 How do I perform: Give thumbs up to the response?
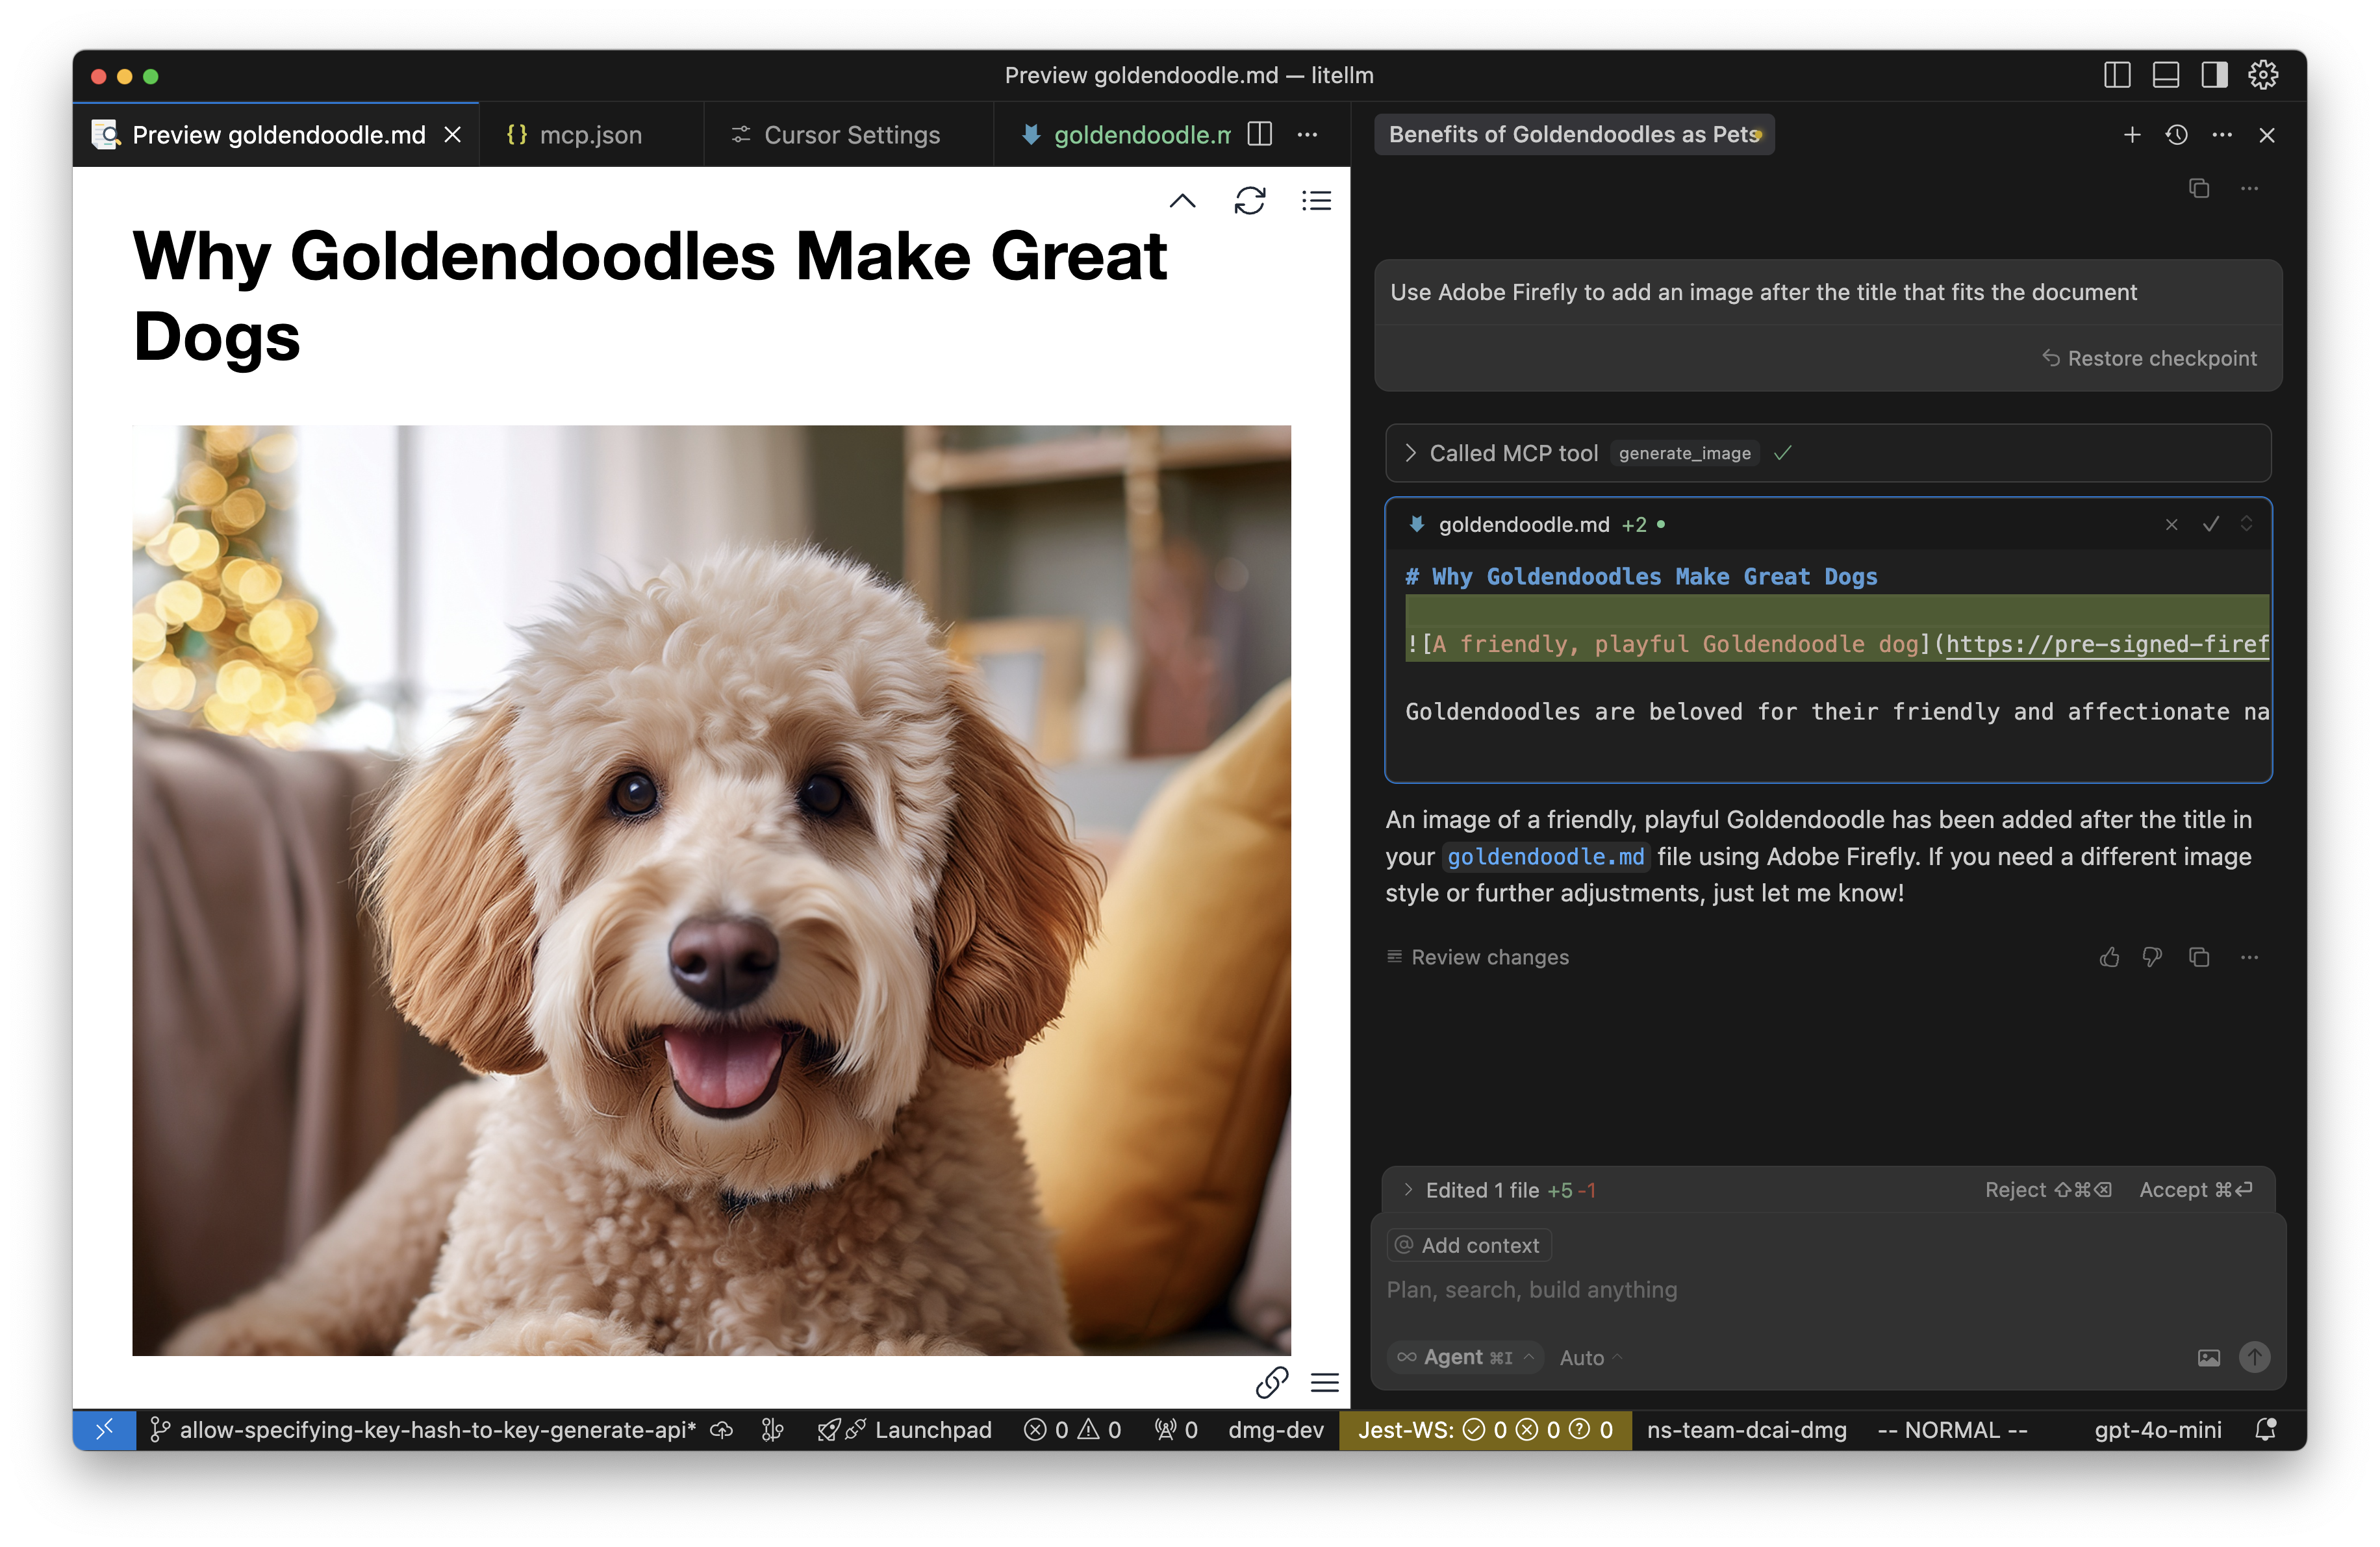2109,957
